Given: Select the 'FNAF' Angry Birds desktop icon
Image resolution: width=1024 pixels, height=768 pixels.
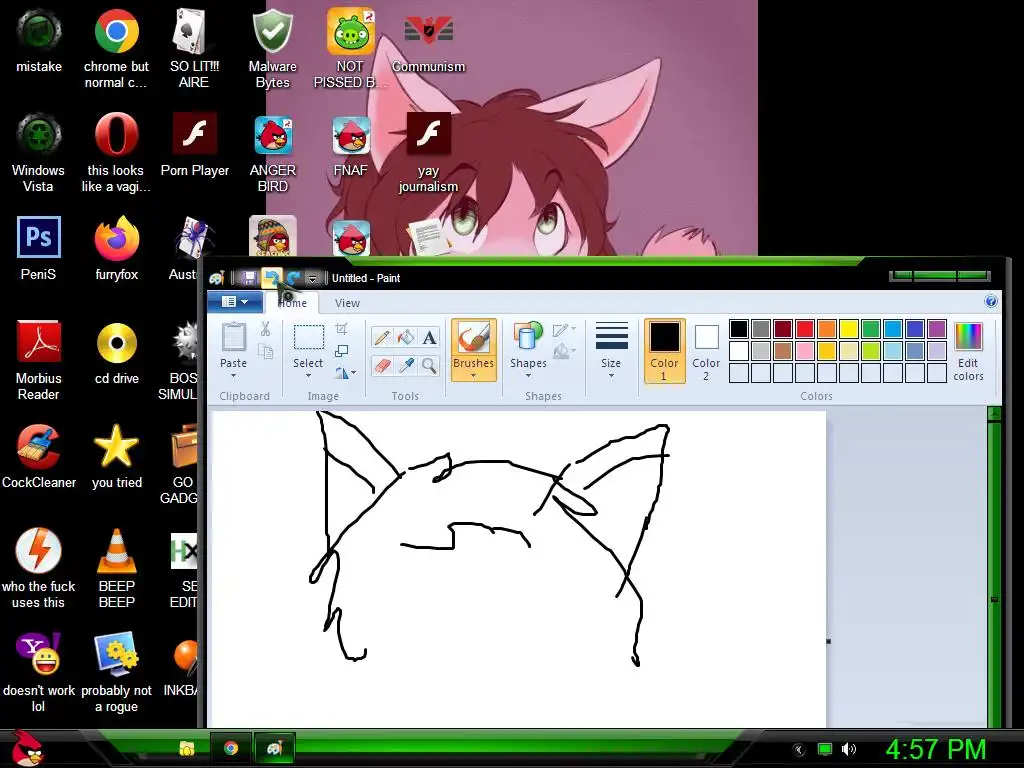Looking at the screenshot, I should click(x=351, y=147).
